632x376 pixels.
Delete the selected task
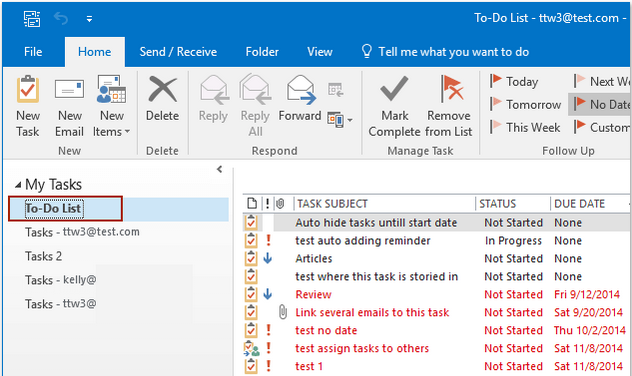pyautogui.click(x=162, y=99)
